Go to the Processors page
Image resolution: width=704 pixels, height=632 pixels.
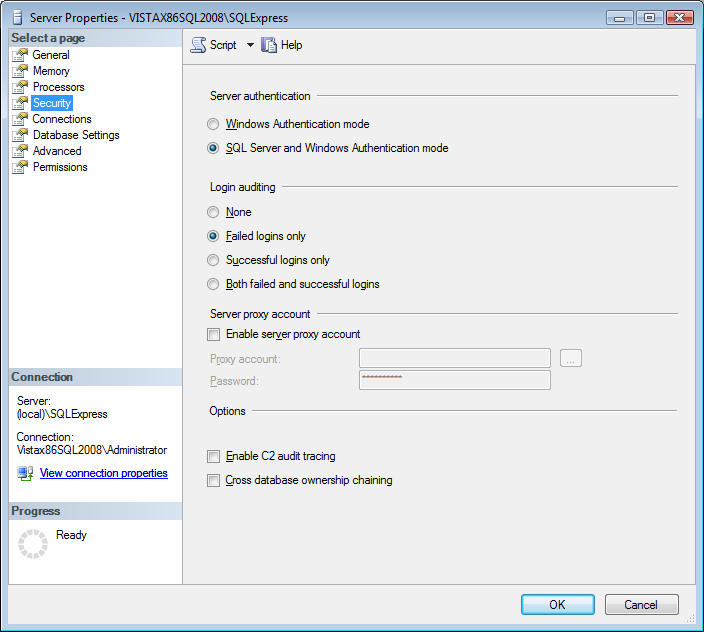click(58, 87)
